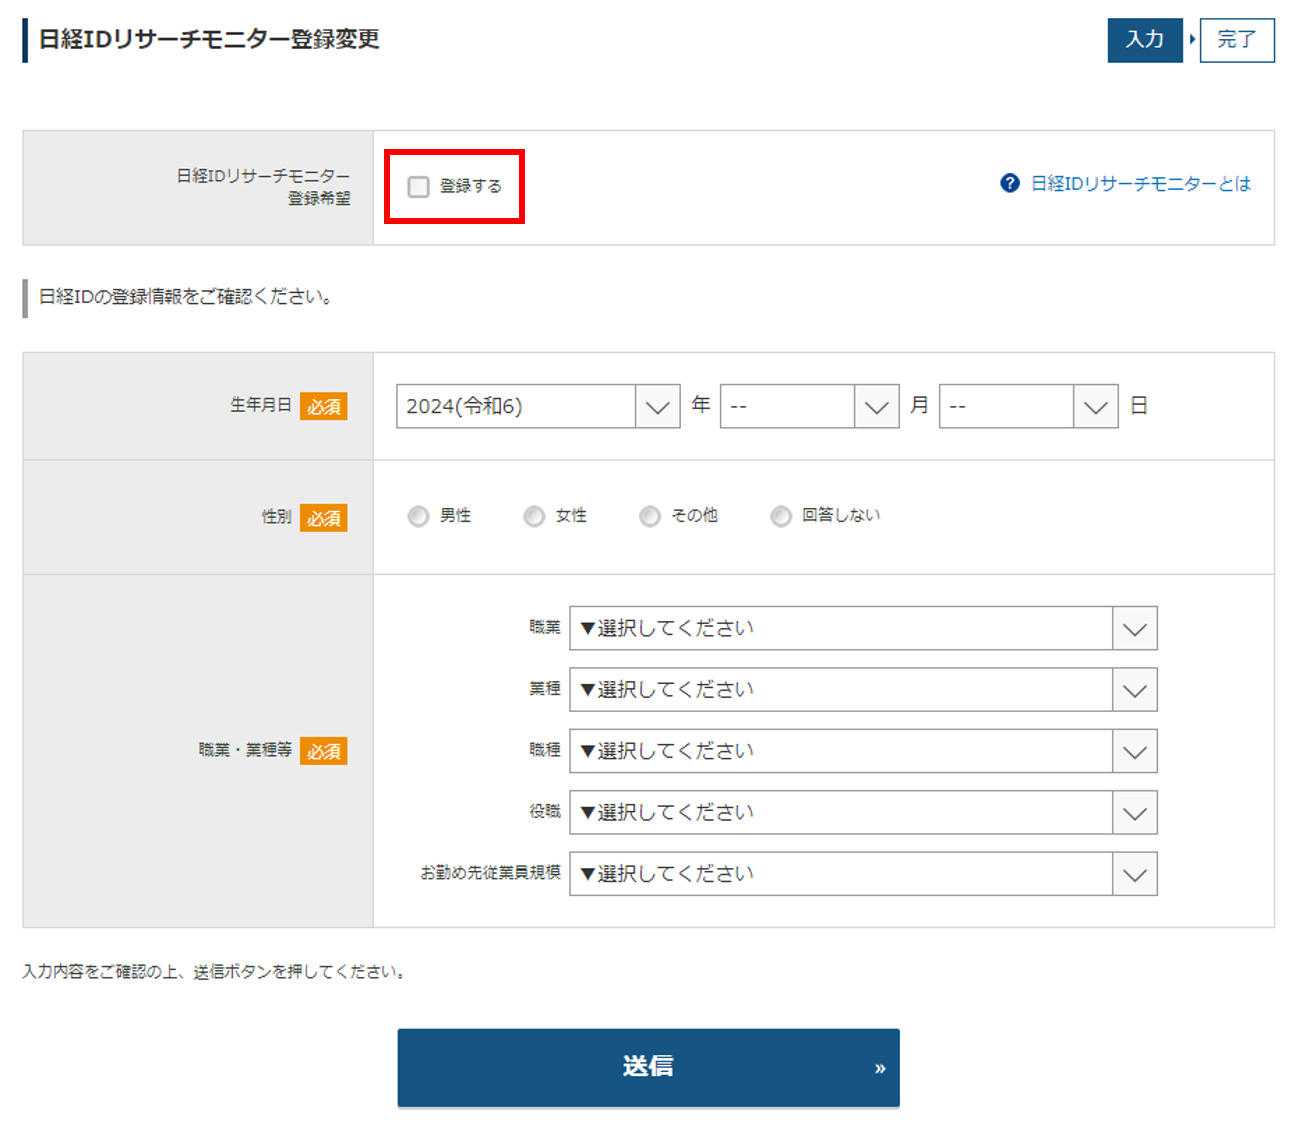
Task: Click the 送信 submit button
Action: click(648, 1067)
